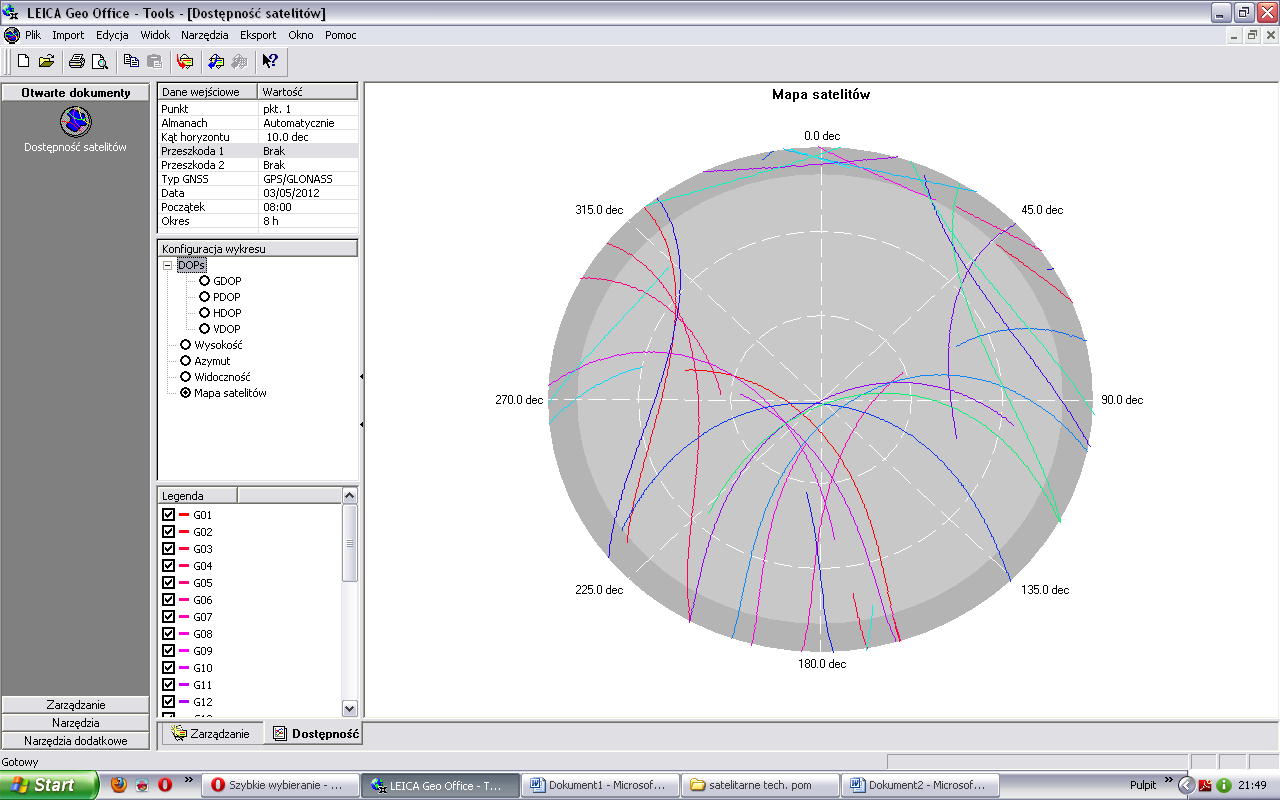1280x800 pixels.
Task: Uncheck the G12 satellite checkbox
Action: pos(168,702)
